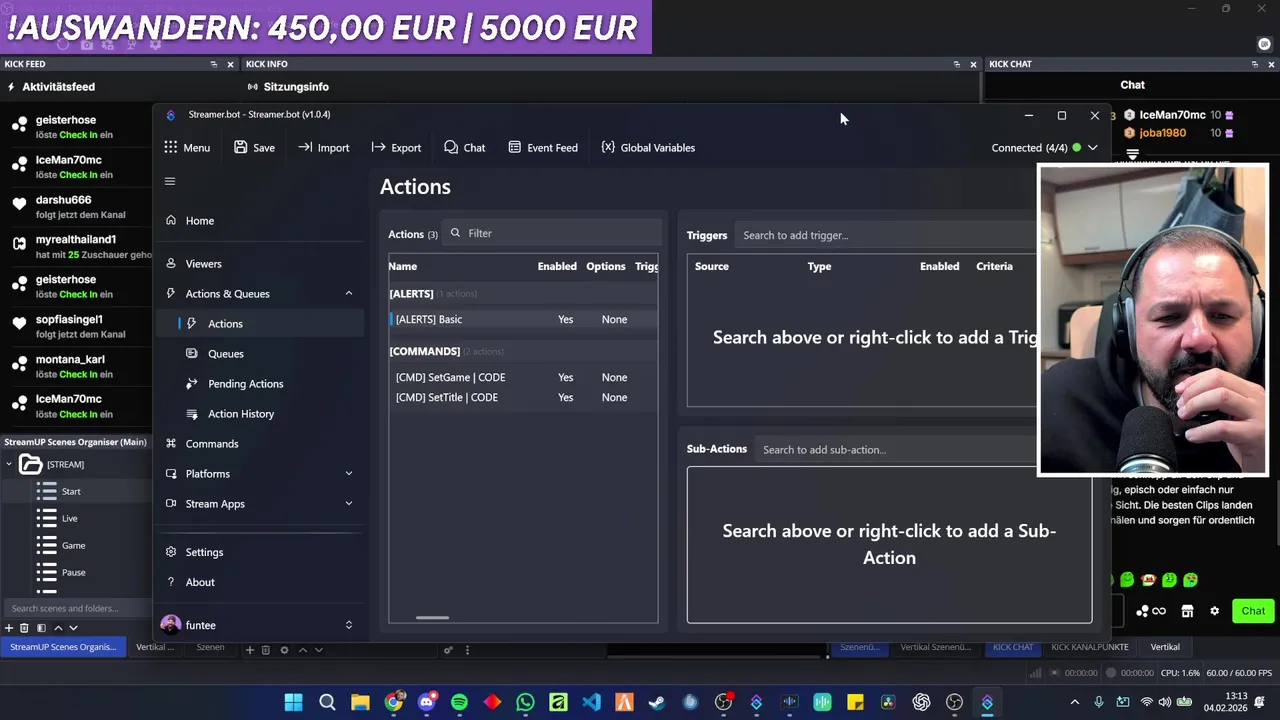Switch to KICK CHAT tab at bottom
Image resolution: width=1280 pixels, height=720 pixels.
(x=1012, y=647)
